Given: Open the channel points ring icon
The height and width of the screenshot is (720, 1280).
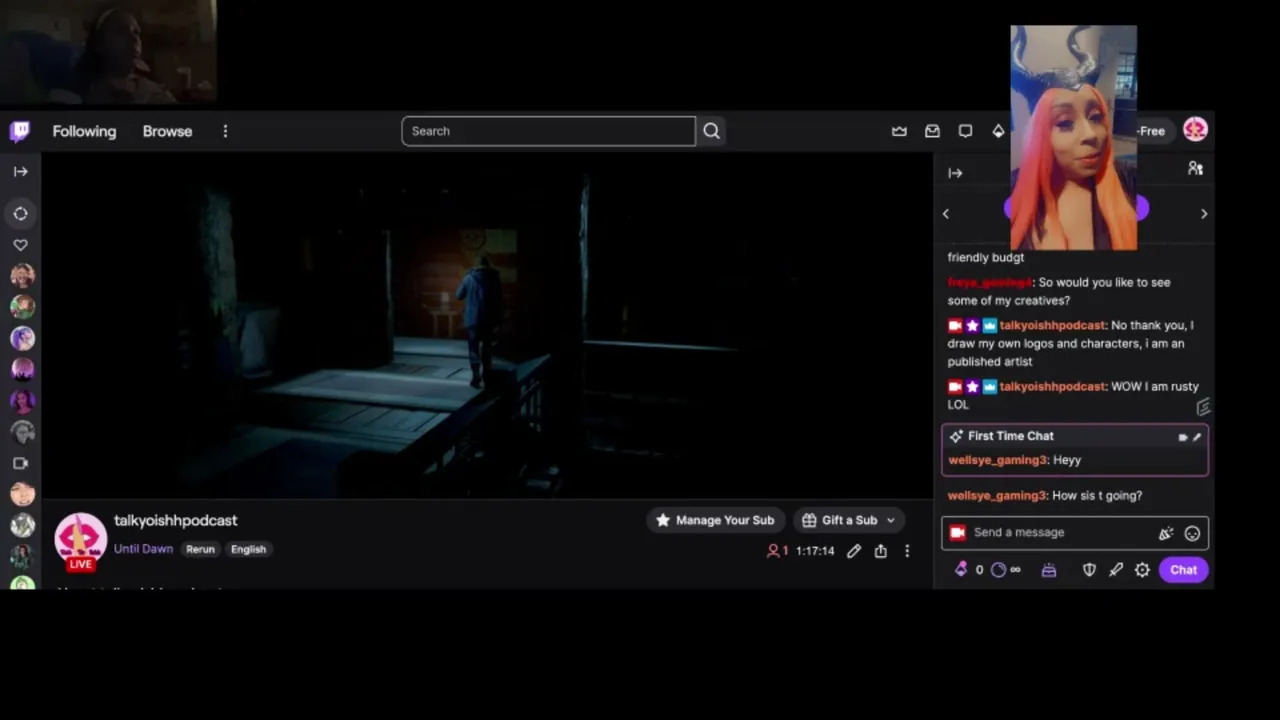Looking at the screenshot, I should (998, 570).
